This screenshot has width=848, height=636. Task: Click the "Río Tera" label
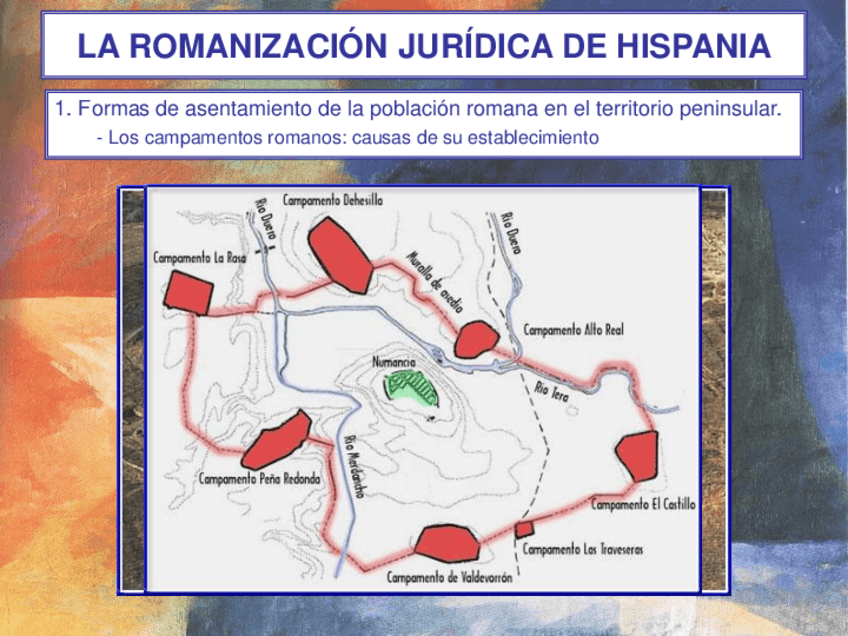(552, 392)
